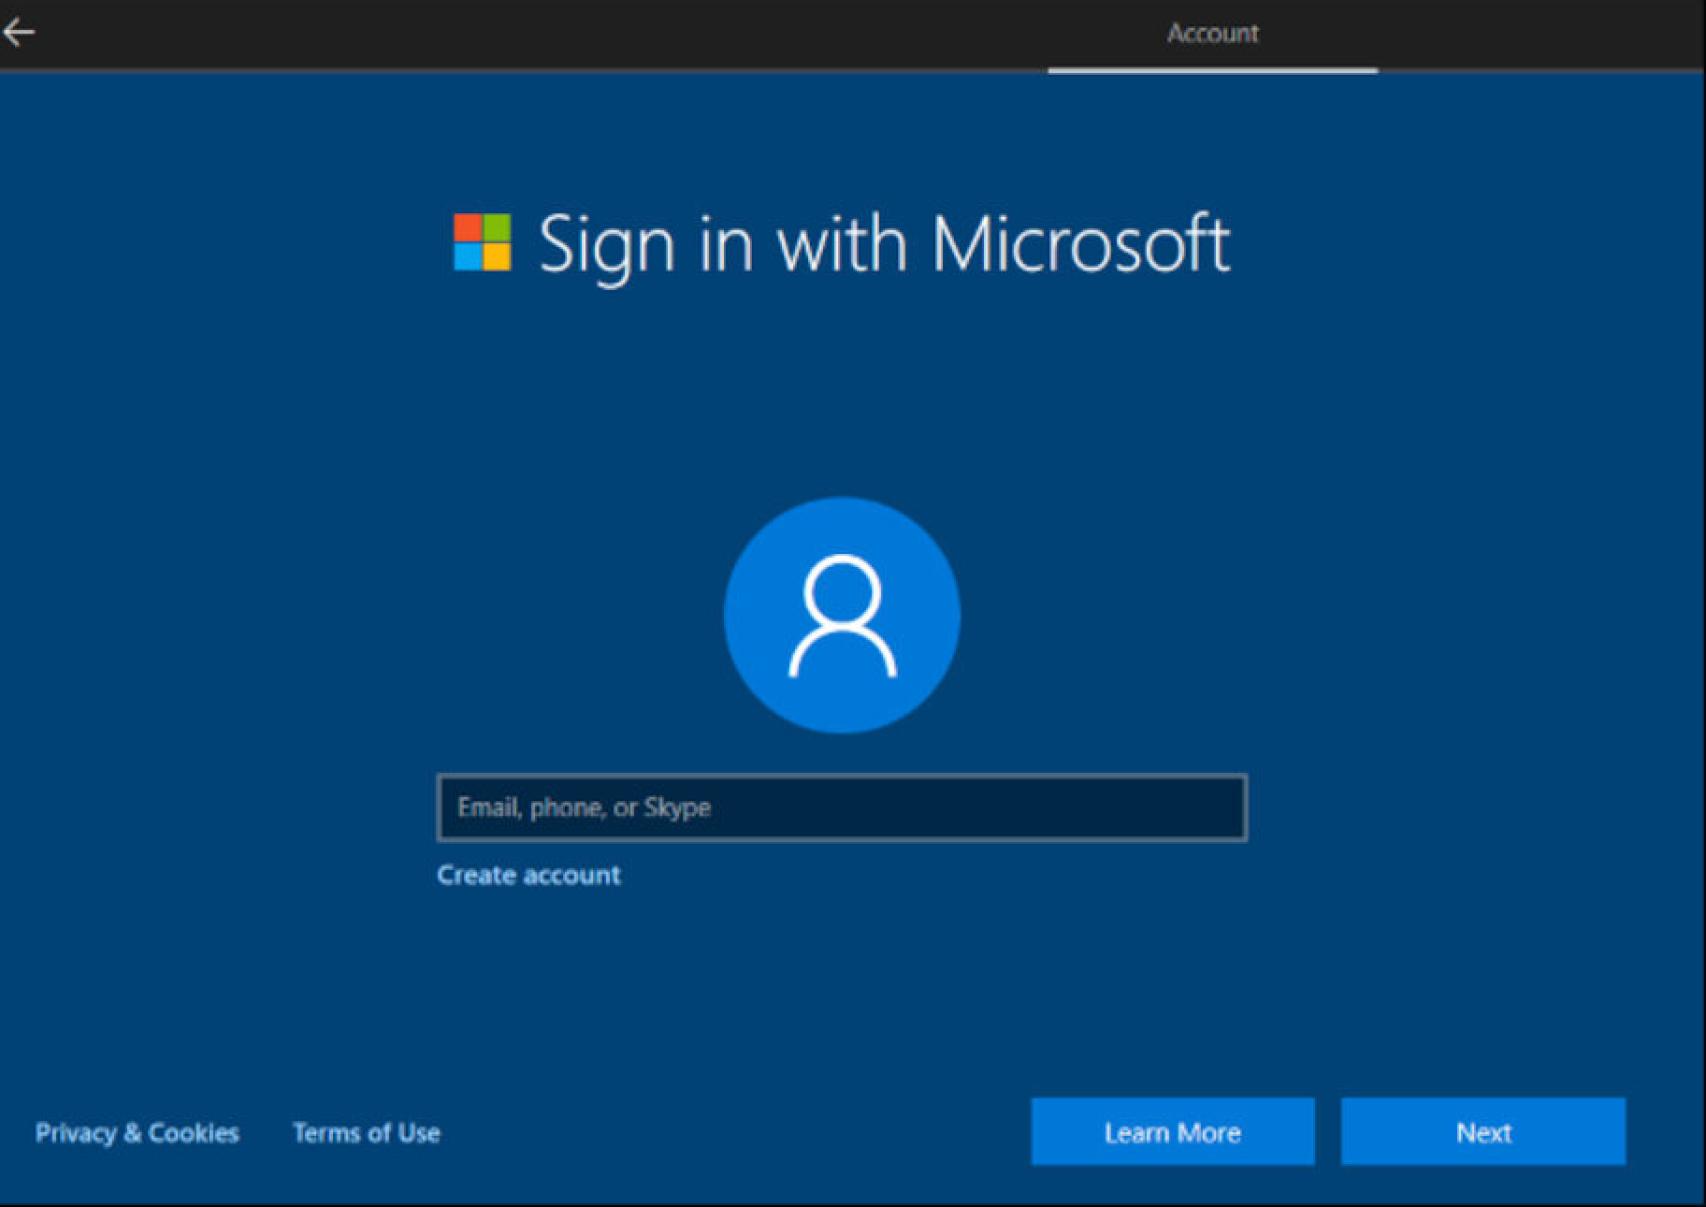Click the empty dark top bar left of Account
The height and width of the screenshot is (1207, 1706).
[600, 33]
